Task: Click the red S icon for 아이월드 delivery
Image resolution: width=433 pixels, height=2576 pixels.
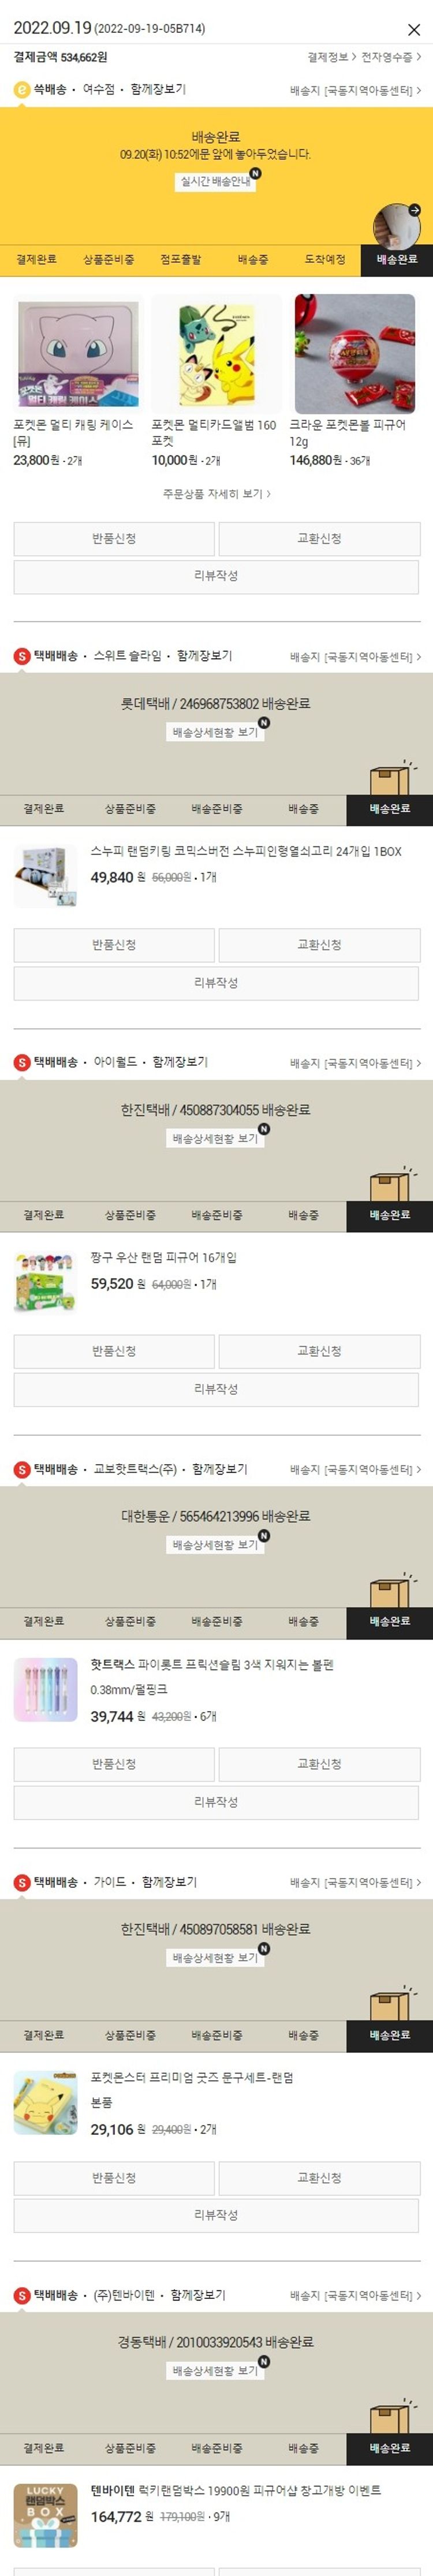Action: coord(21,1062)
